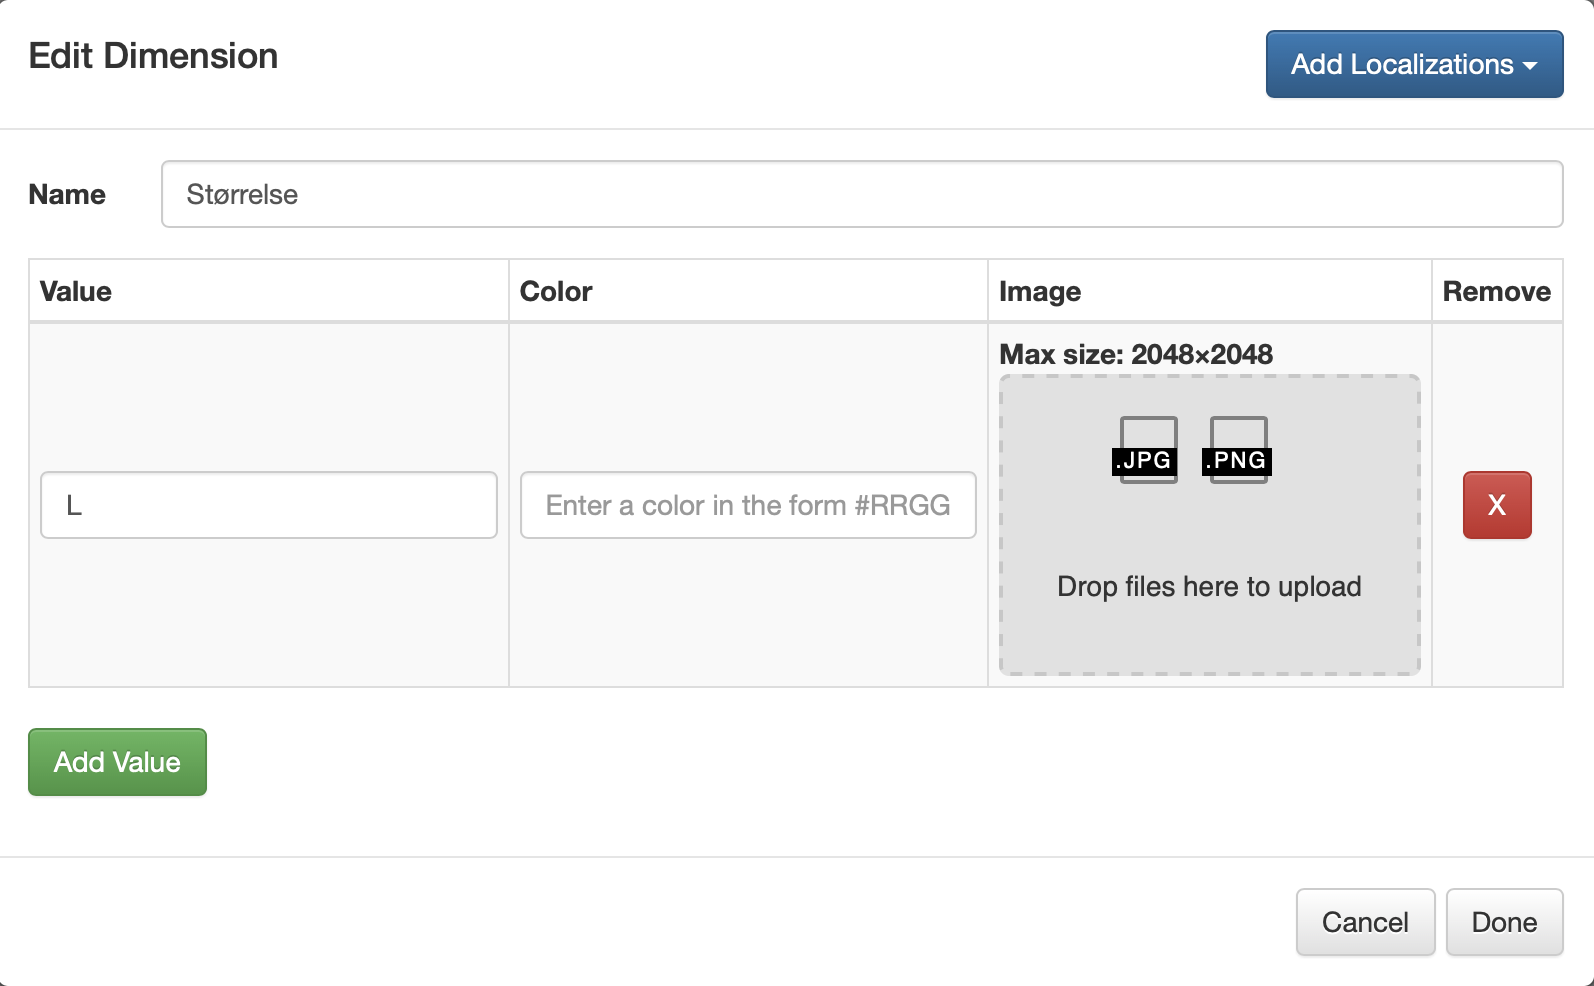Click the Value input containing L
Viewport: 1594px width, 986px height.
coord(268,505)
